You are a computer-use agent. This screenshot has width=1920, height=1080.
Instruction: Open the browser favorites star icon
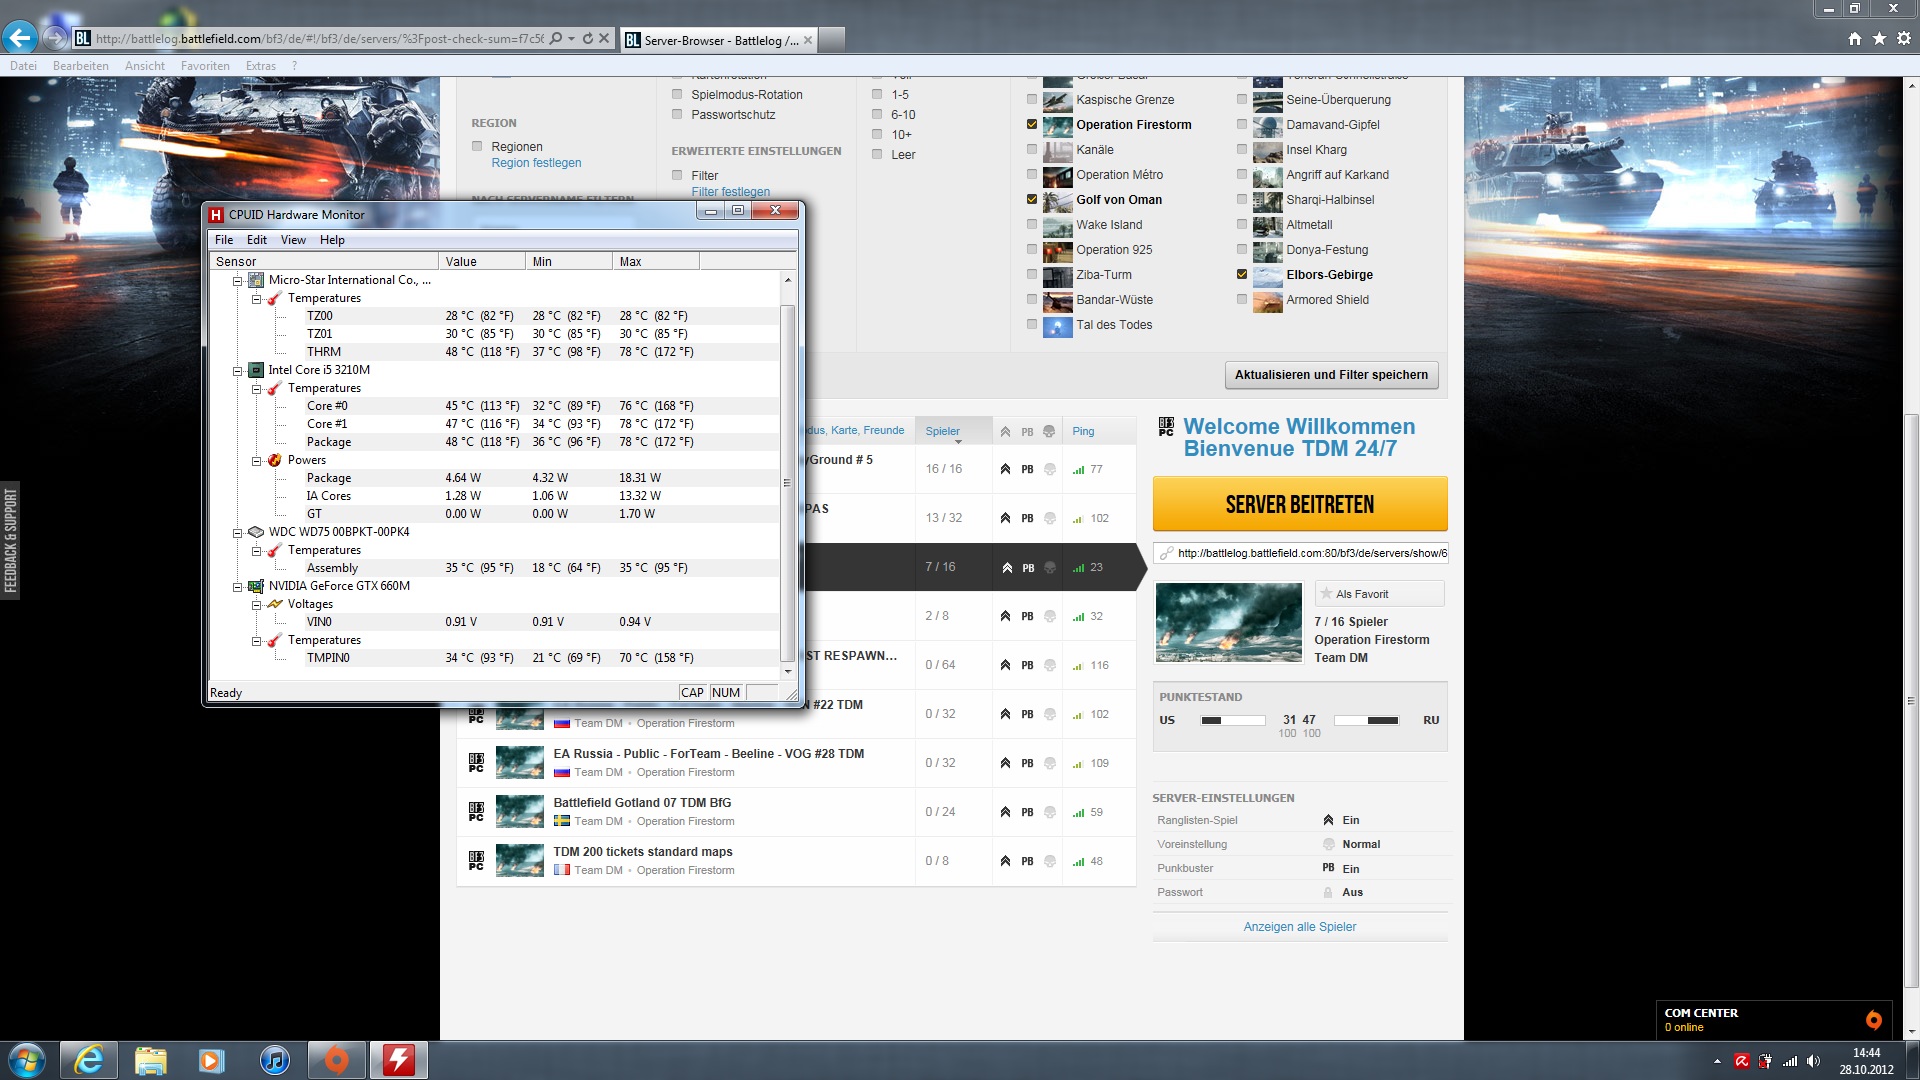pos(1879,38)
